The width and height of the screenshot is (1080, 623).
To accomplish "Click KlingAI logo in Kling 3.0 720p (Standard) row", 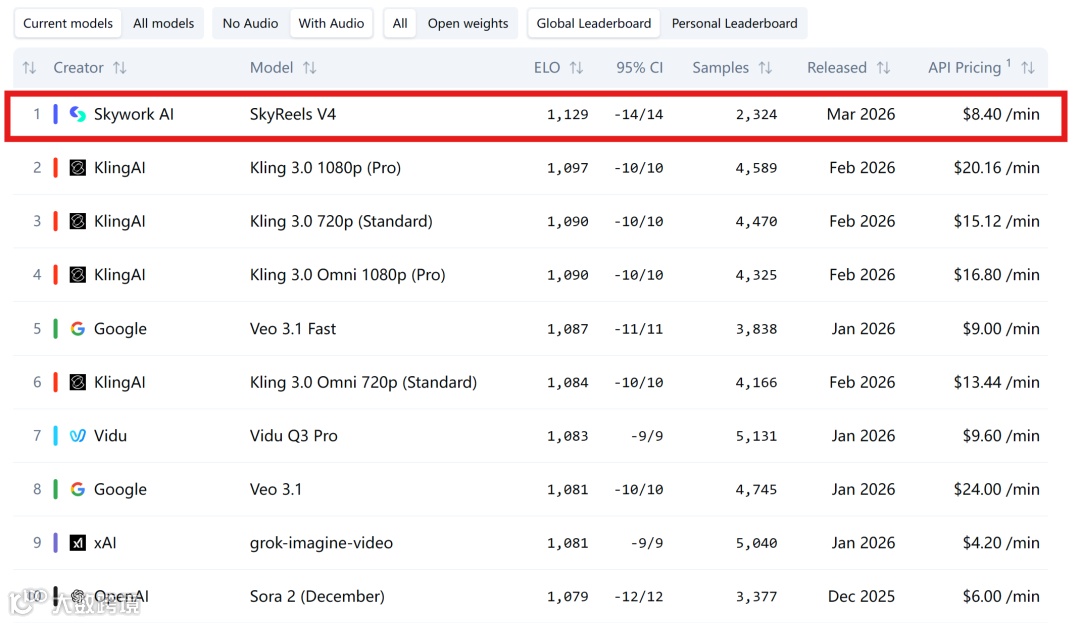I will pyautogui.click(x=78, y=222).
